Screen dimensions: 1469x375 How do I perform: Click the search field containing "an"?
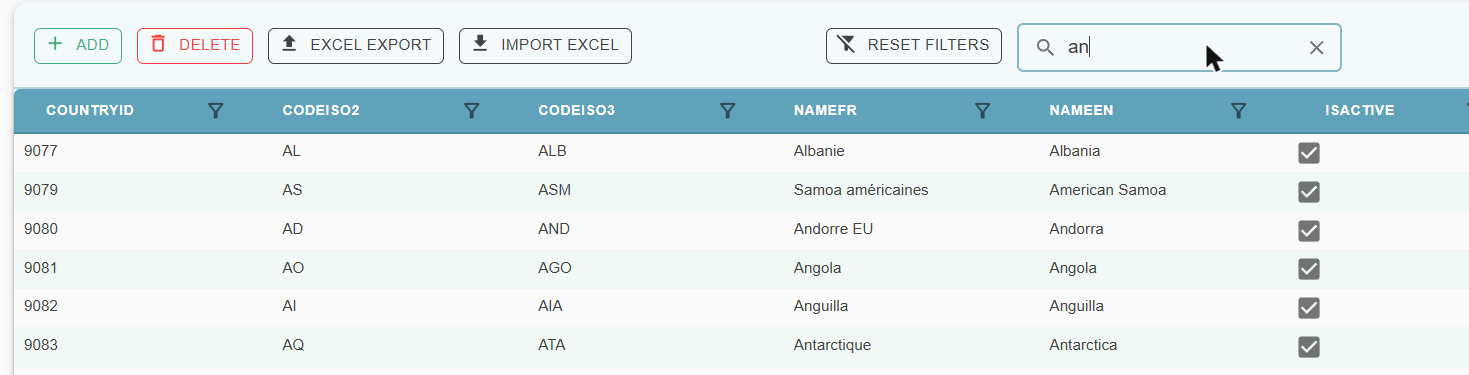pos(1180,48)
